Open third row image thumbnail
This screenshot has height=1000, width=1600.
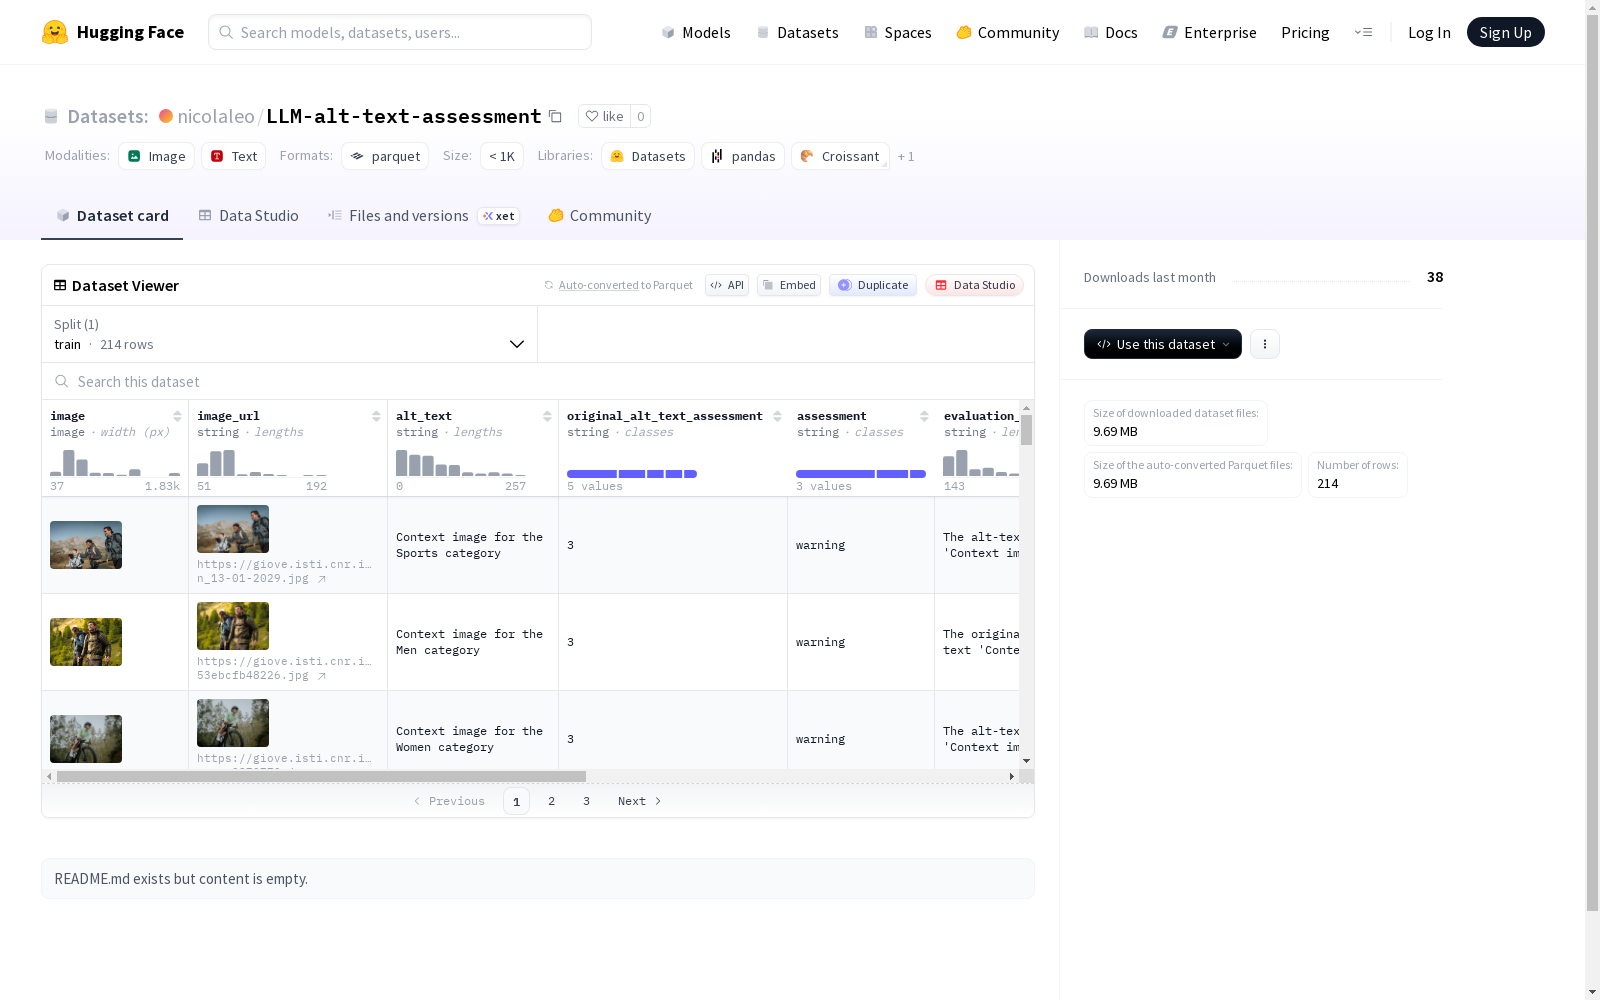[86, 739]
